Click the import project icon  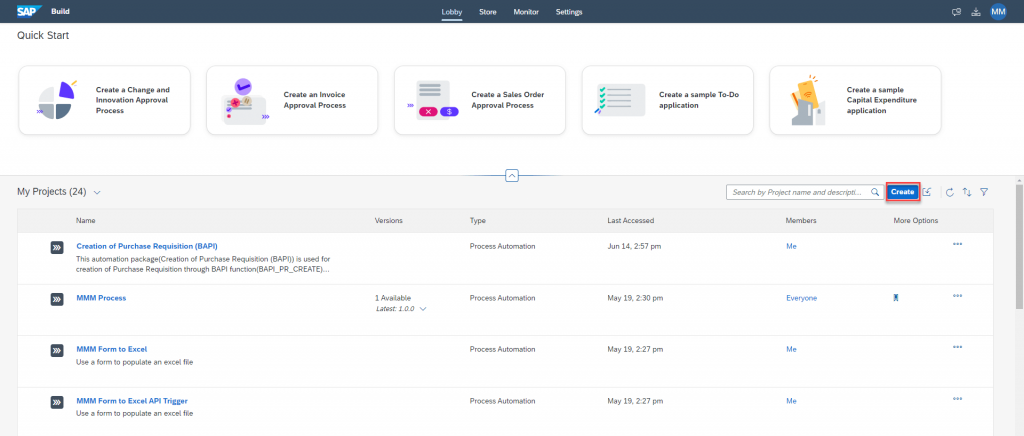point(927,192)
